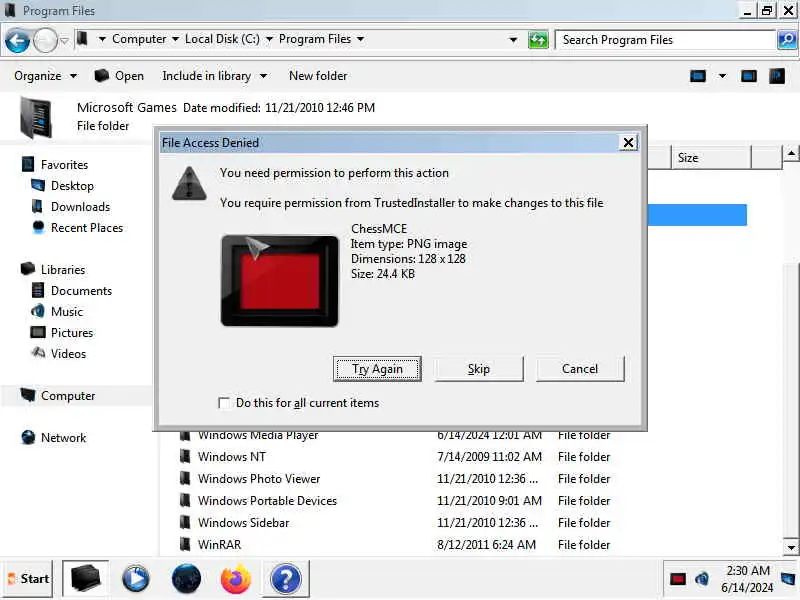This screenshot has width=800, height=600.
Task: Click the Back navigation arrow
Action: tap(17, 40)
